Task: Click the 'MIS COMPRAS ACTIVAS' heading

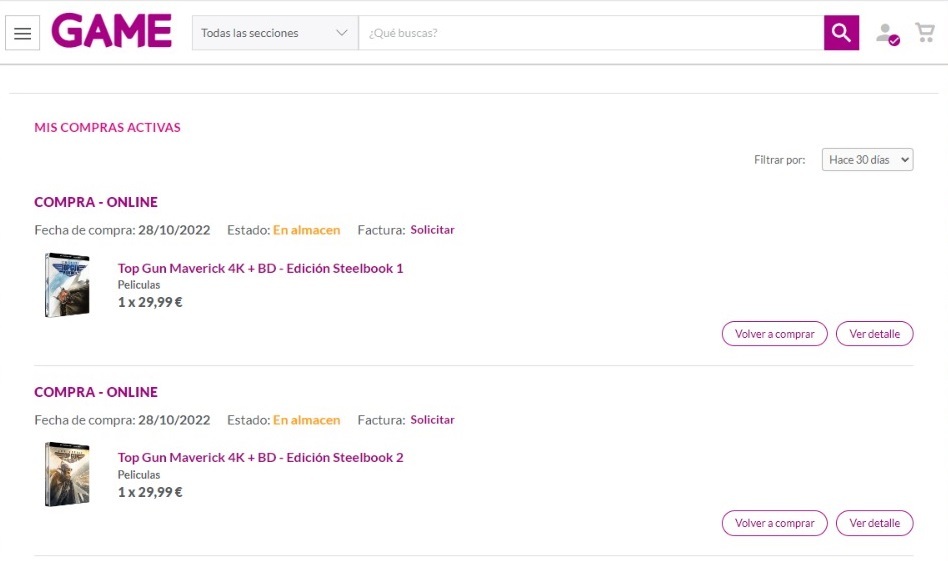Action: (108, 128)
